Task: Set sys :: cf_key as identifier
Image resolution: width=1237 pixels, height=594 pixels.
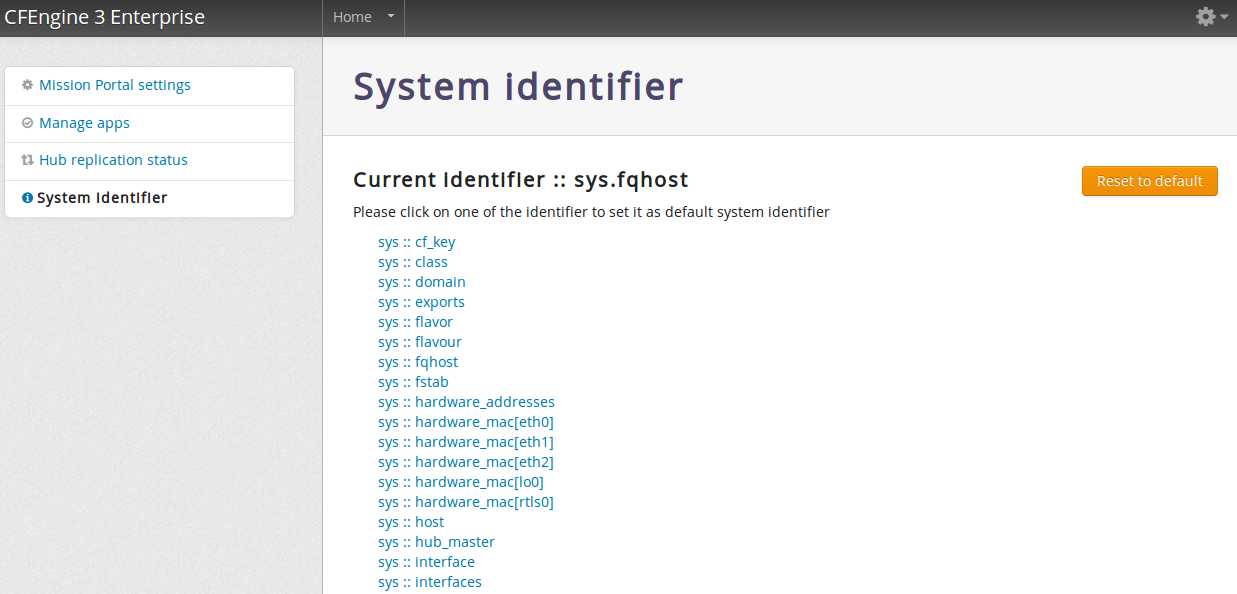Action: pyautogui.click(x=416, y=242)
